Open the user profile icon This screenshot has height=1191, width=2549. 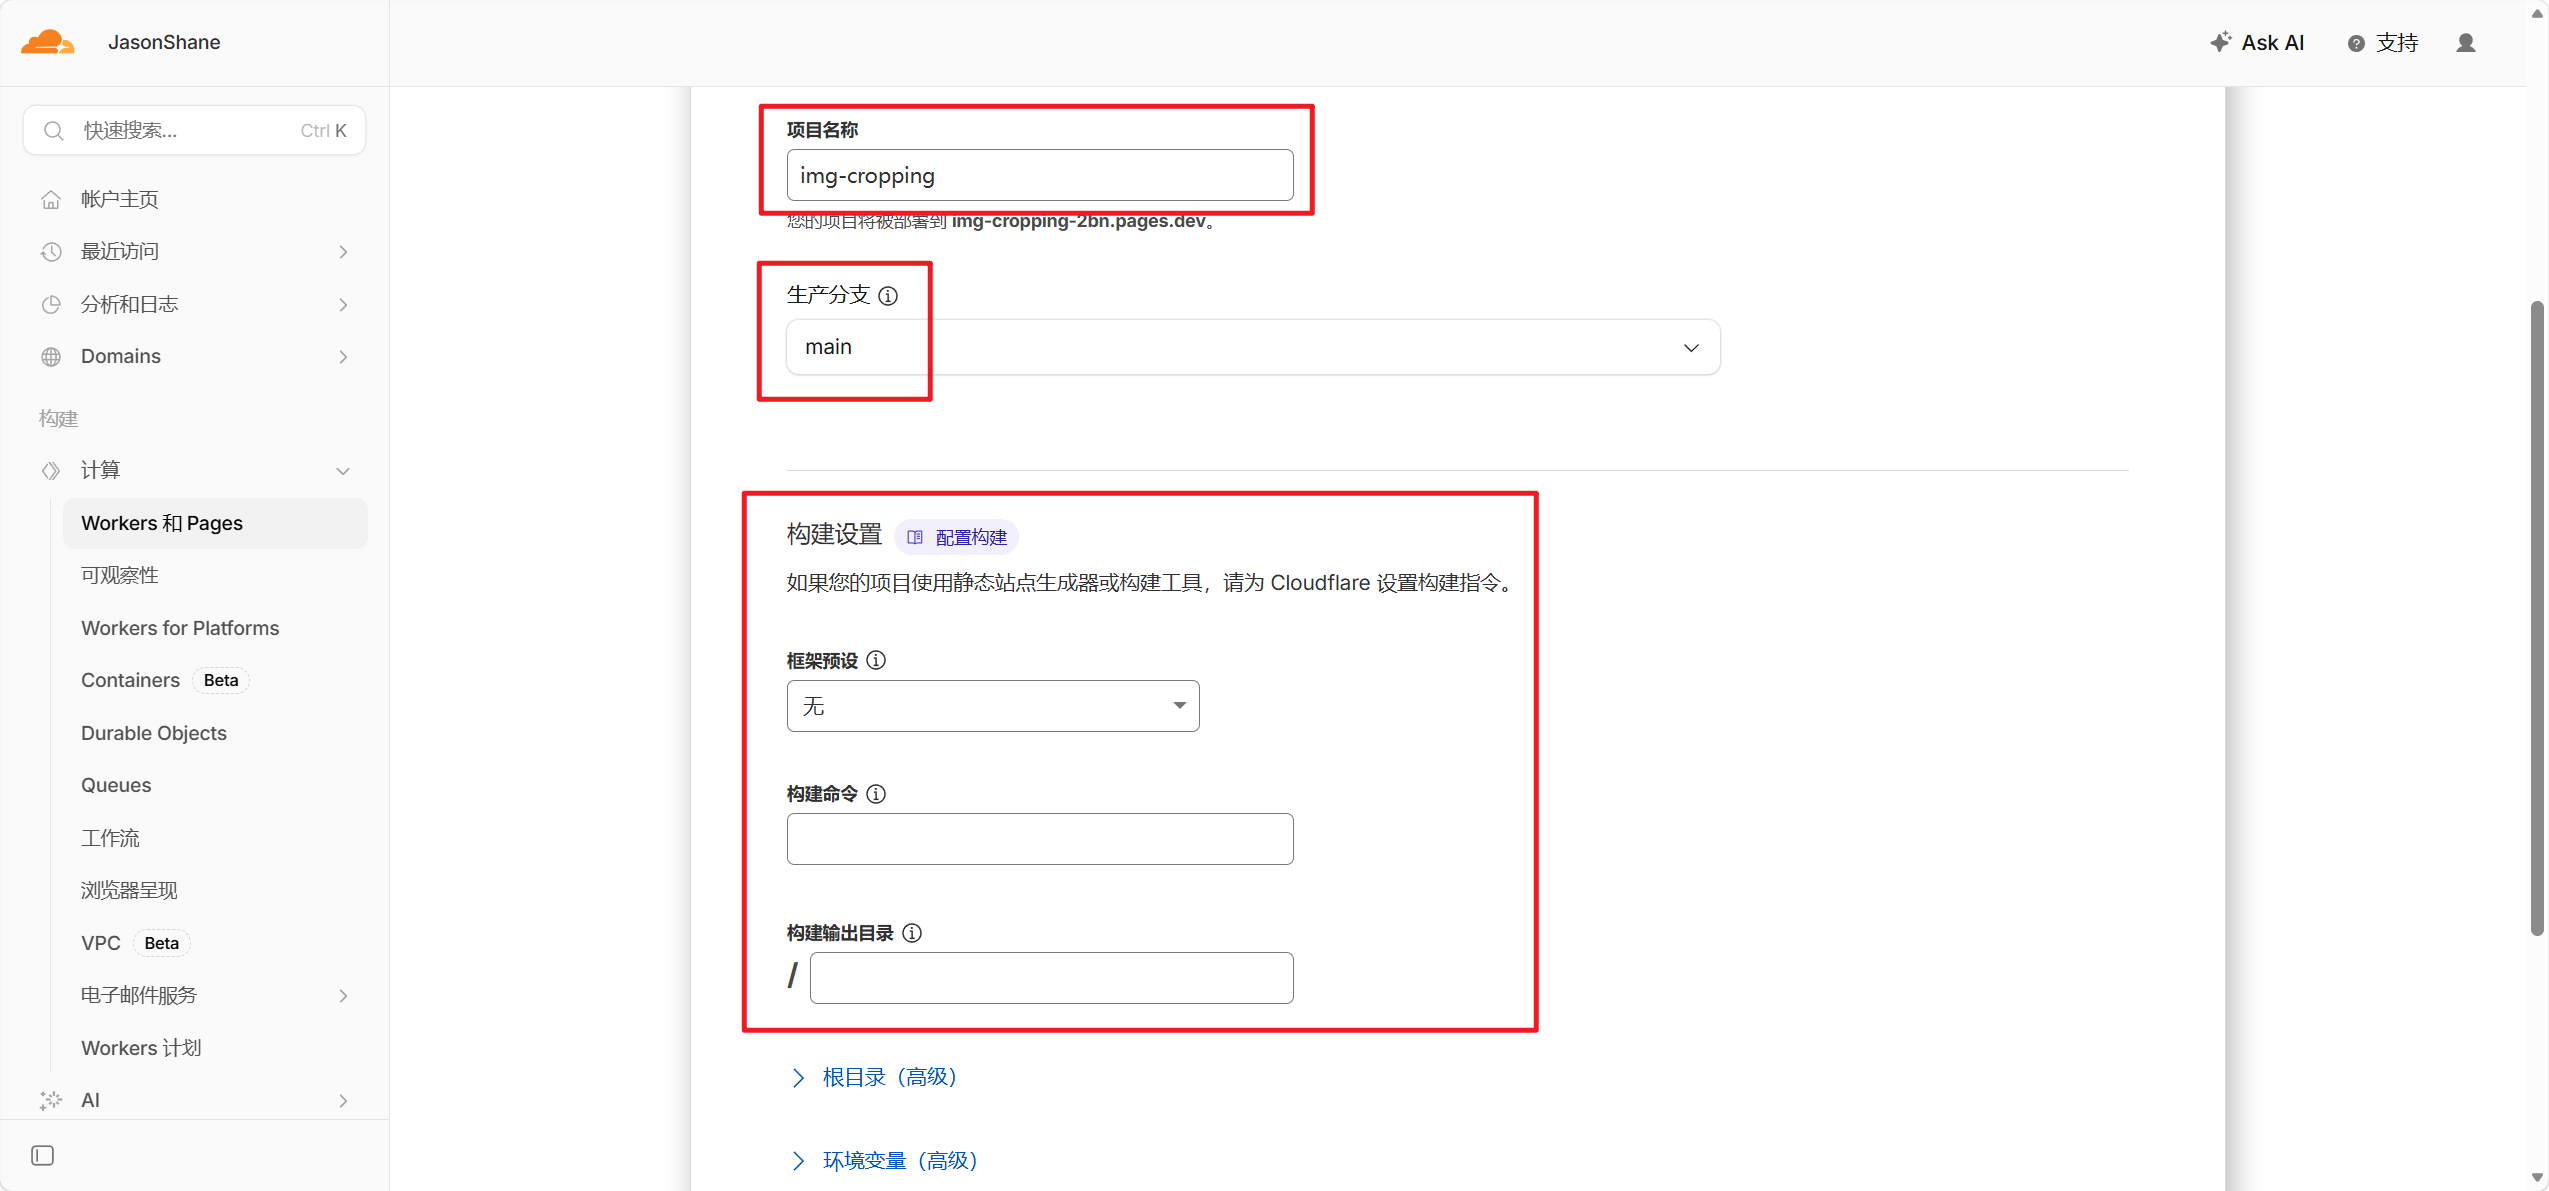pyautogui.click(x=2465, y=43)
